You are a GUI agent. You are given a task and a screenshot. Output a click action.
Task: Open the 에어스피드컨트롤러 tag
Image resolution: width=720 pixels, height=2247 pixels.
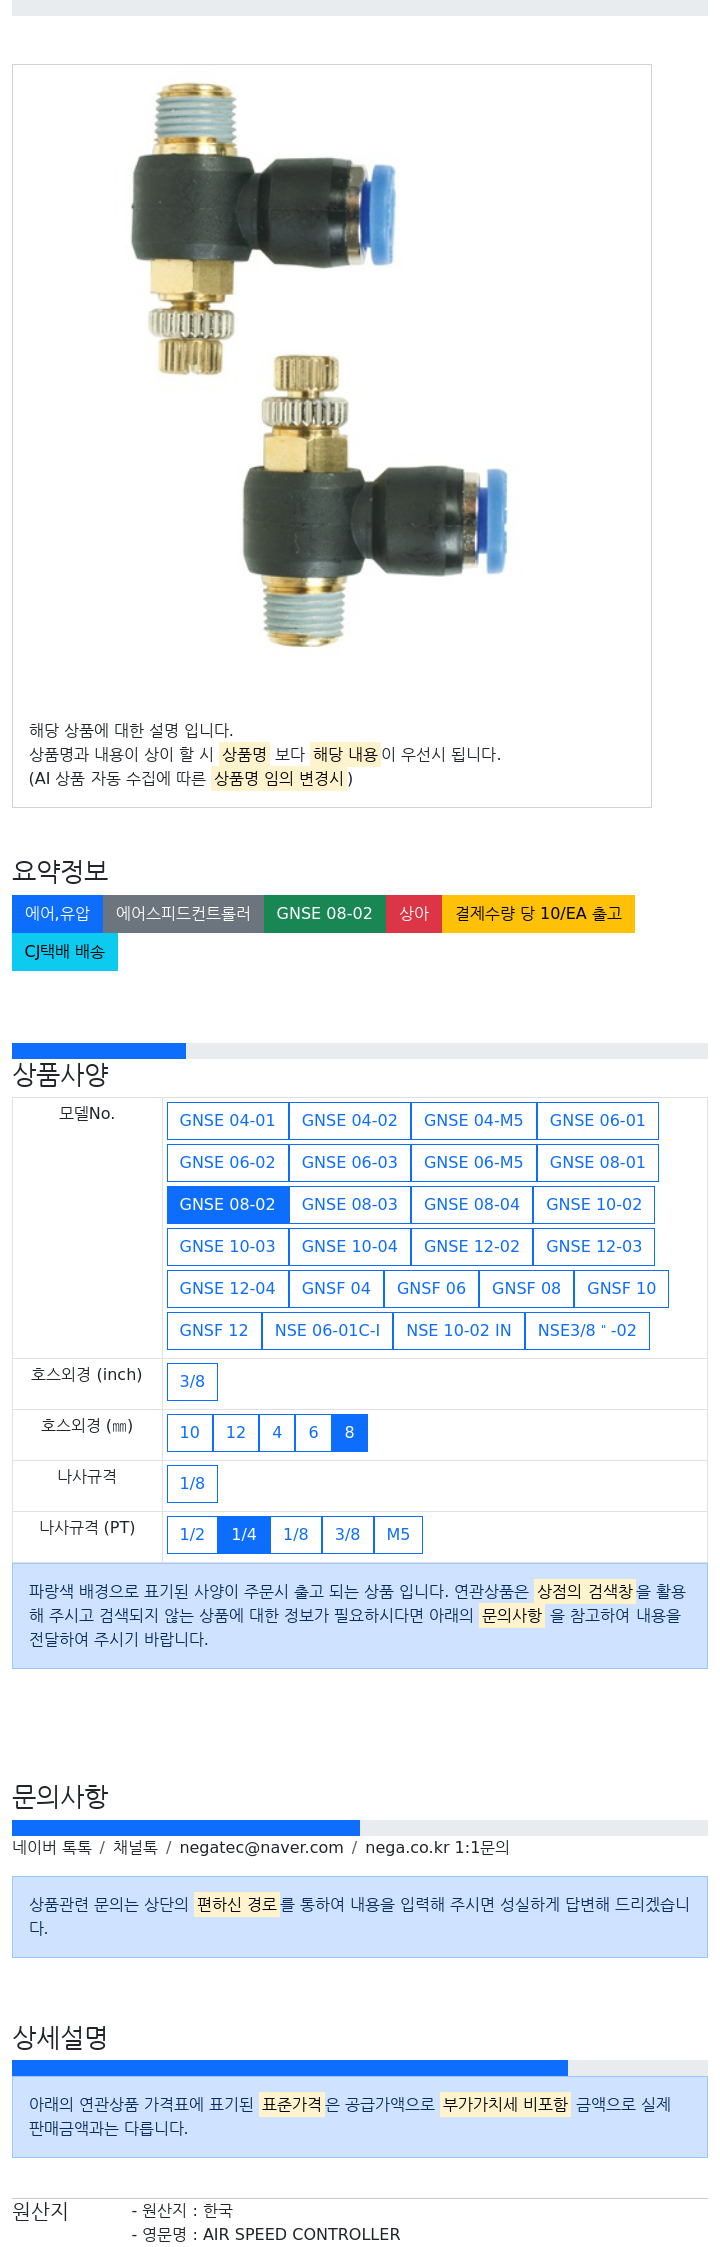point(183,914)
